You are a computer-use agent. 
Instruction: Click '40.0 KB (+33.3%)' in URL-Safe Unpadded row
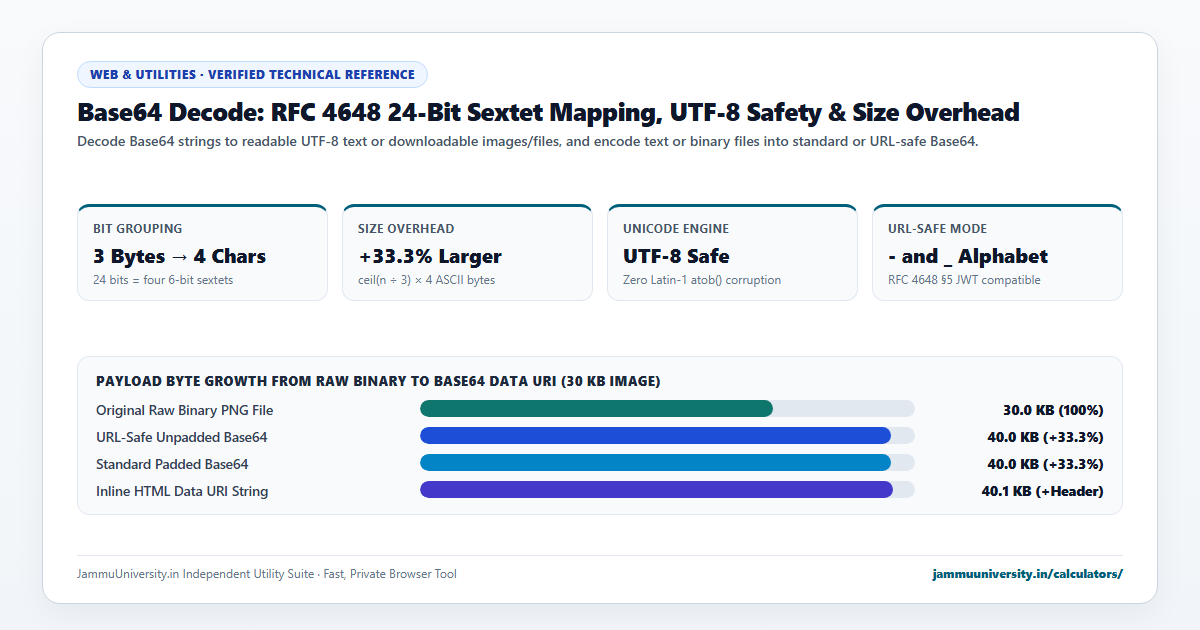[x=1045, y=437]
